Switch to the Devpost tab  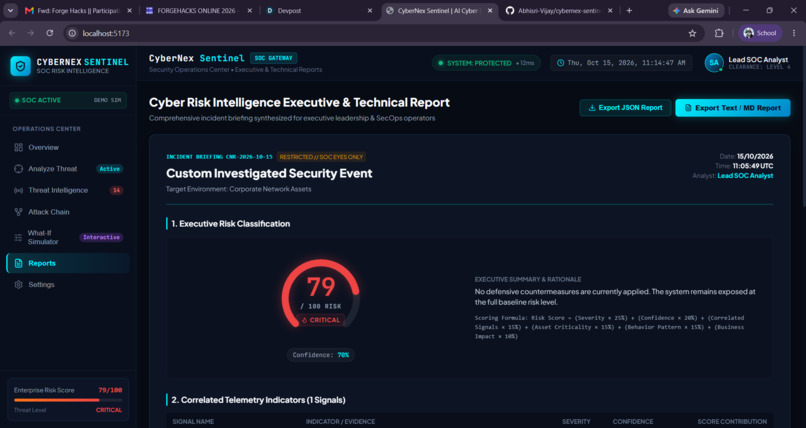point(319,10)
